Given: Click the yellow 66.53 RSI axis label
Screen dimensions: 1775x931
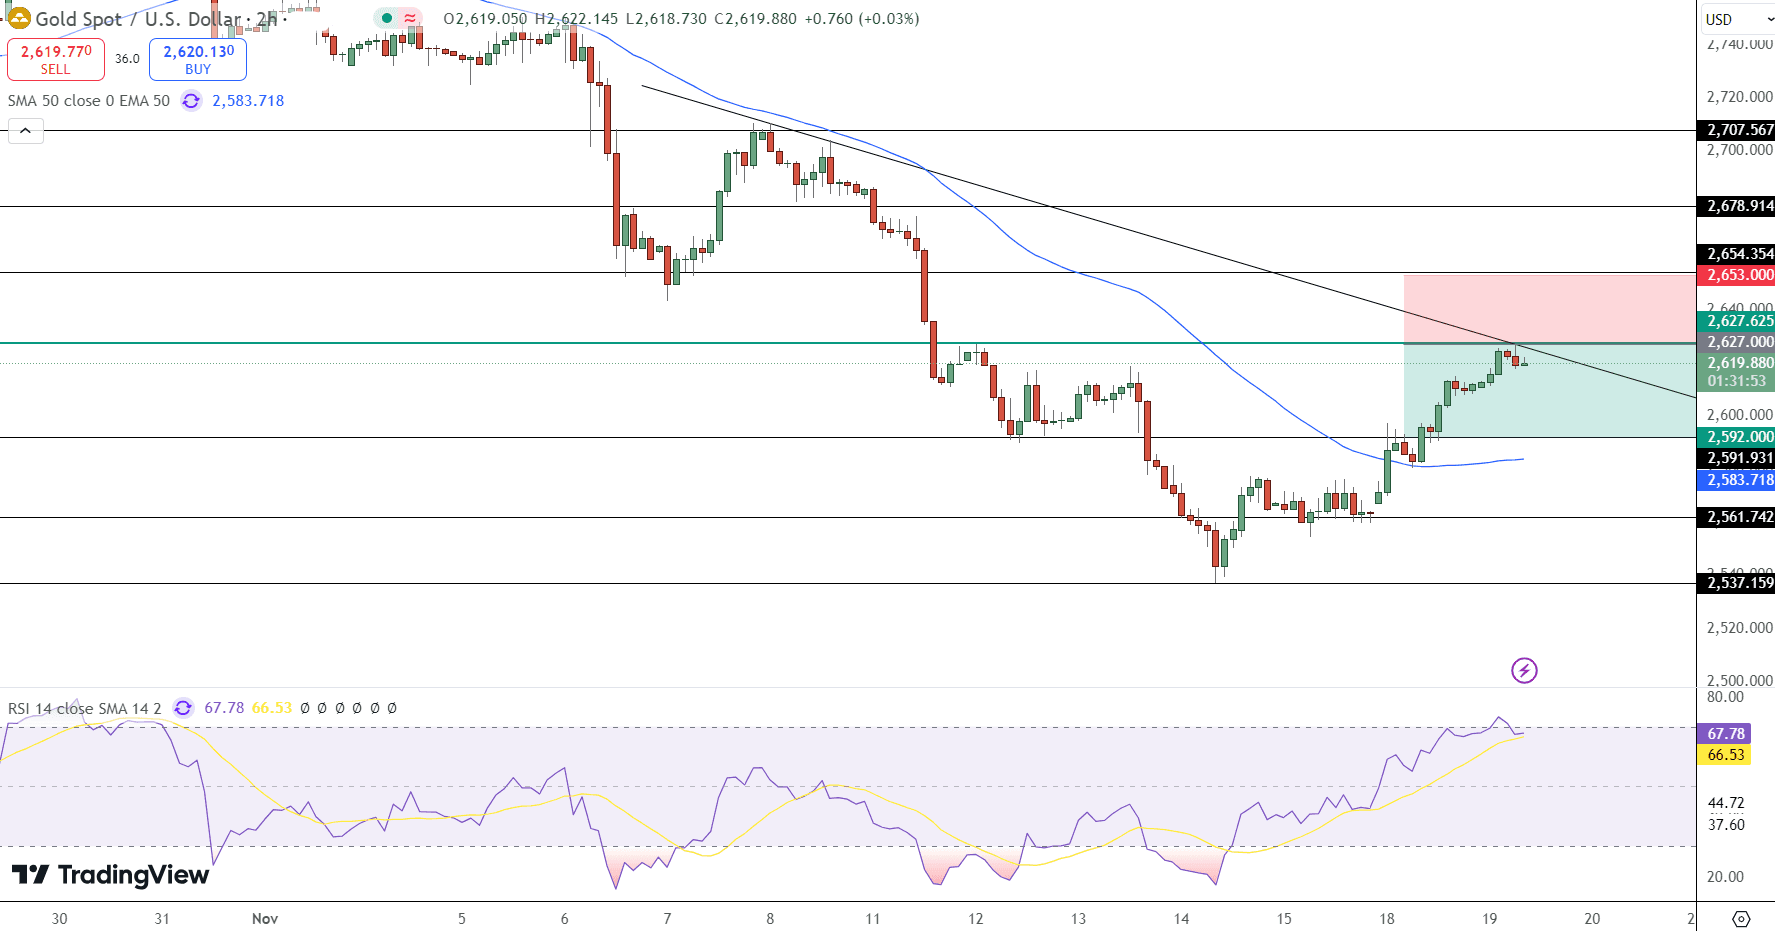Looking at the screenshot, I should pyautogui.click(x=1724, y=755).
